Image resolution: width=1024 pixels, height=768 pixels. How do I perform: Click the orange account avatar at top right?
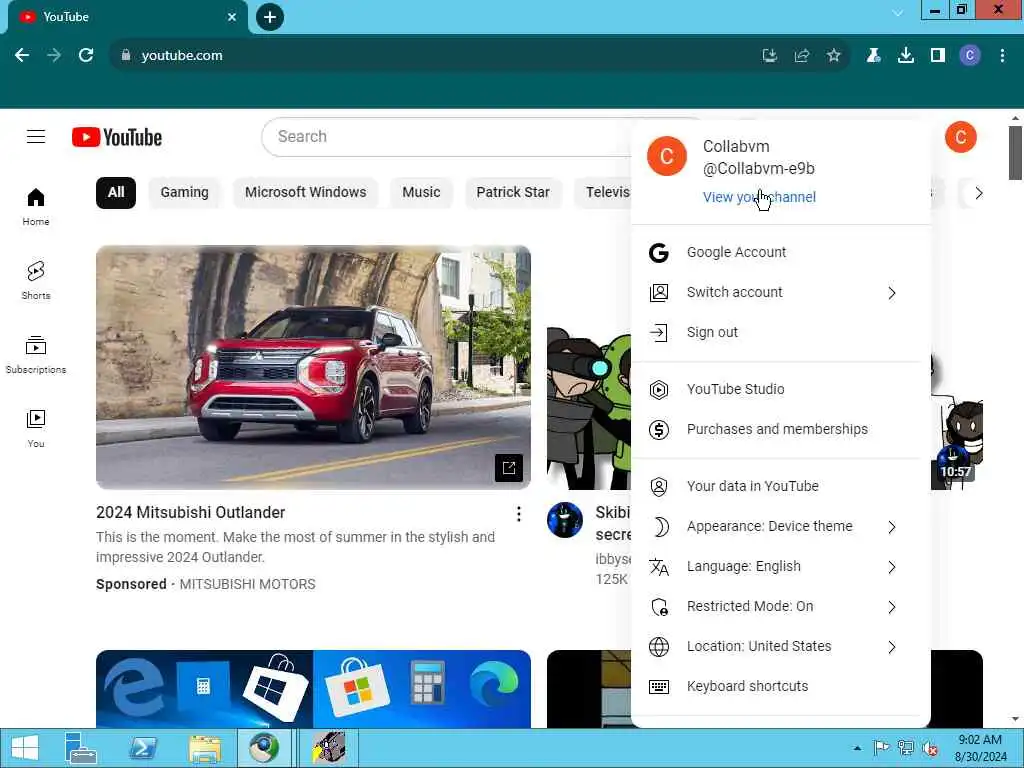(x=960, y=137)
